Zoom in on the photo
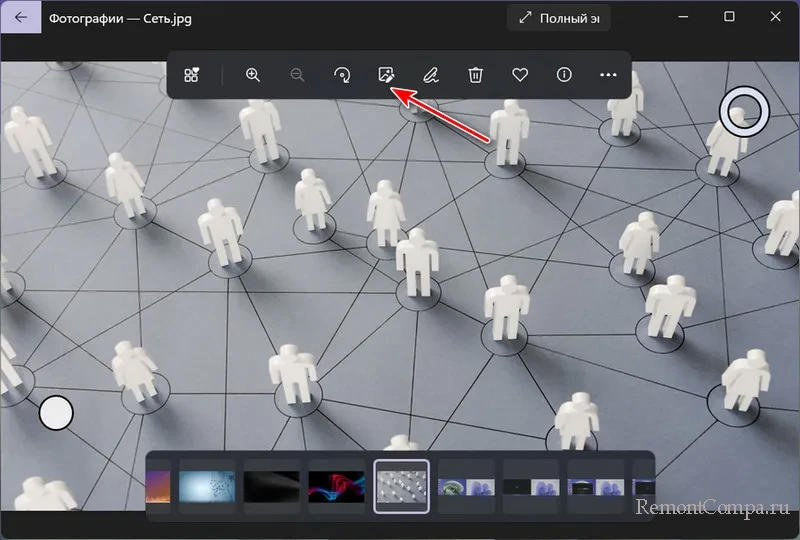800x540 pixels. tap(253, 75)
